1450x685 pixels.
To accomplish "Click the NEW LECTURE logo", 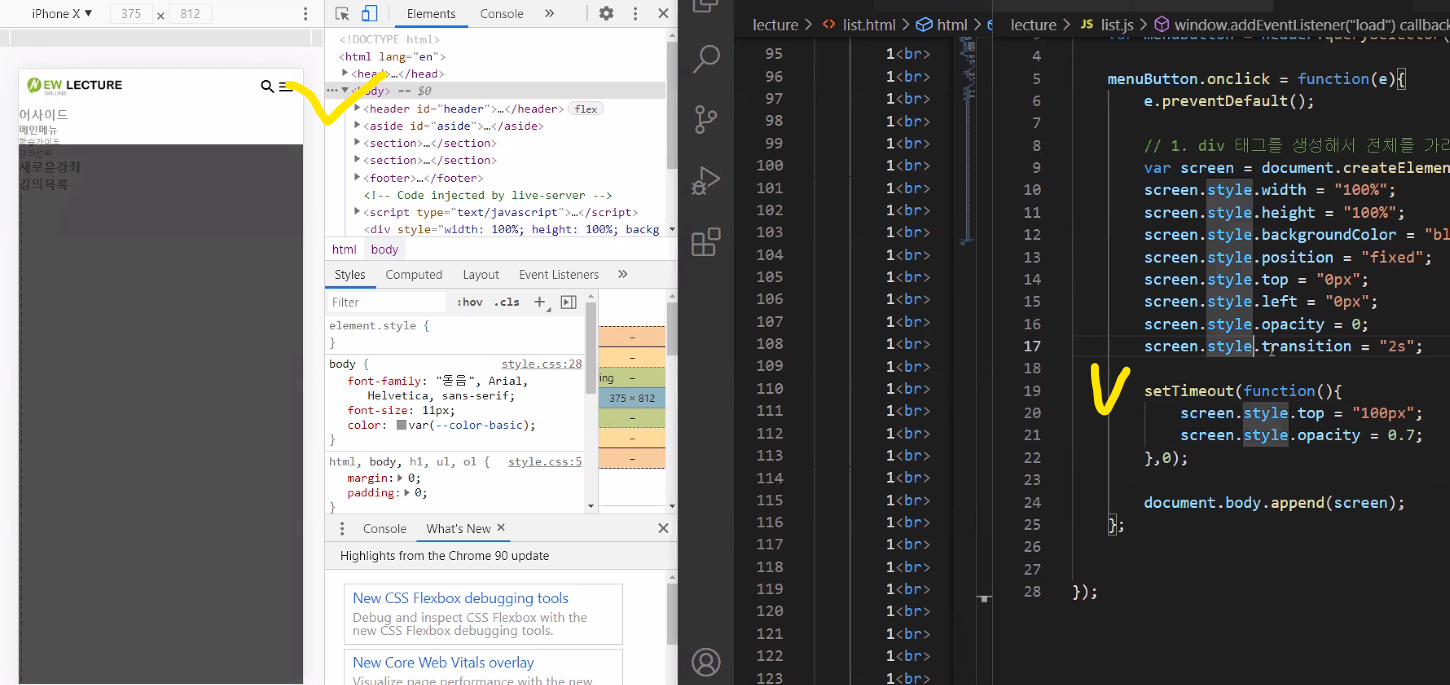I will (75, 86).
